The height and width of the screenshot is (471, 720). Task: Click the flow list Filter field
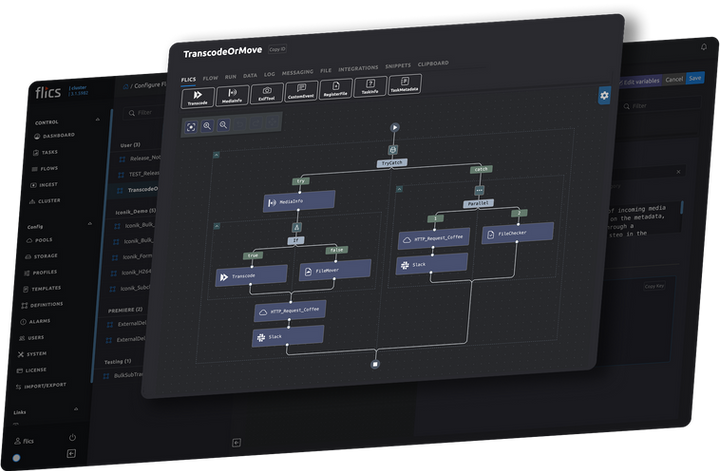click(x=145, y=112)
